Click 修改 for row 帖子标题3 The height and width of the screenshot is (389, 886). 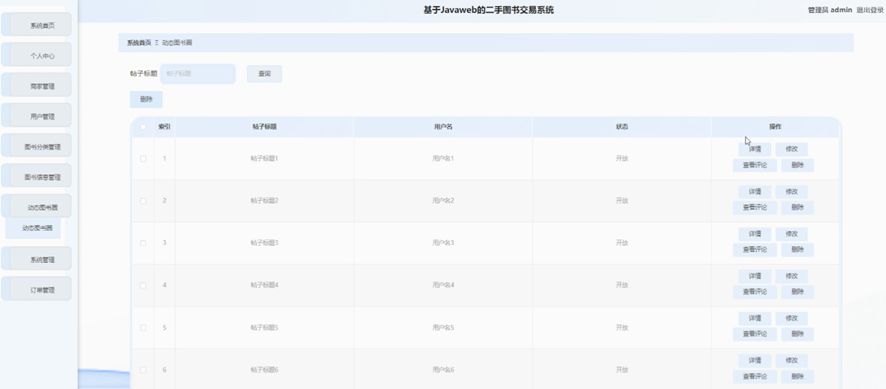click(791, 234)
